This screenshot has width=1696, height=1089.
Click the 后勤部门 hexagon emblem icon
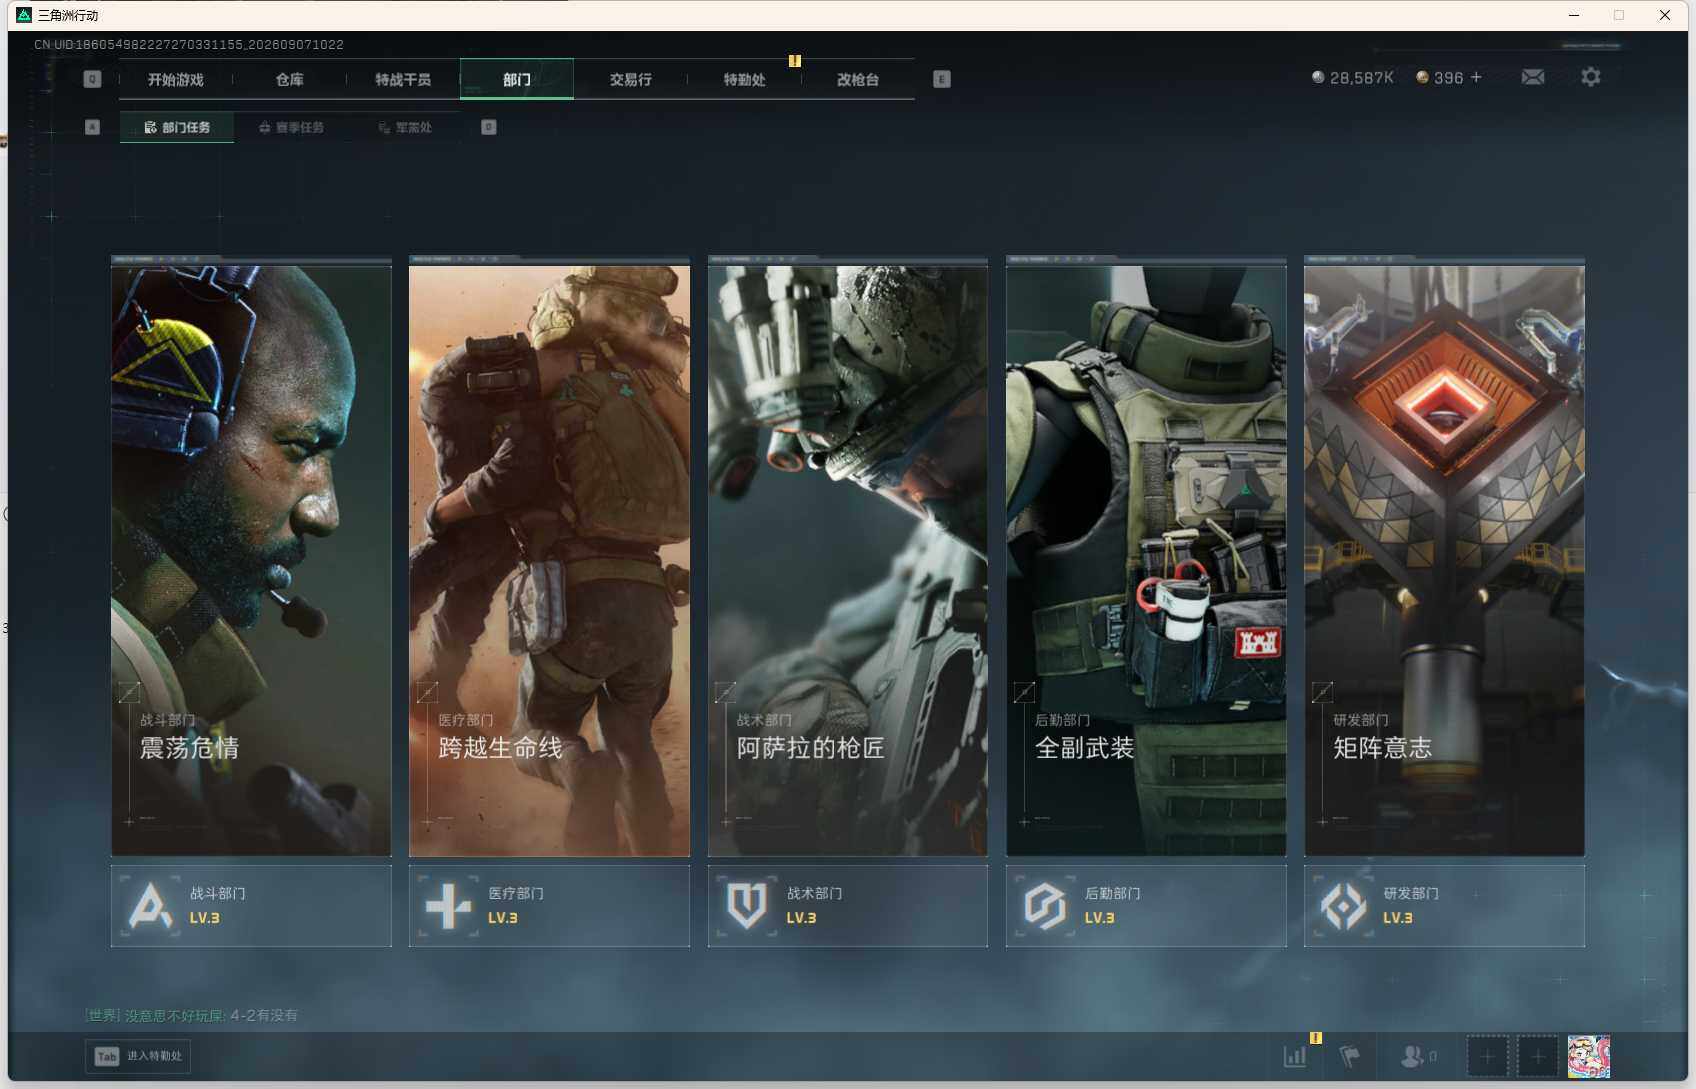pyautogui.click(x=1045, y=906)
